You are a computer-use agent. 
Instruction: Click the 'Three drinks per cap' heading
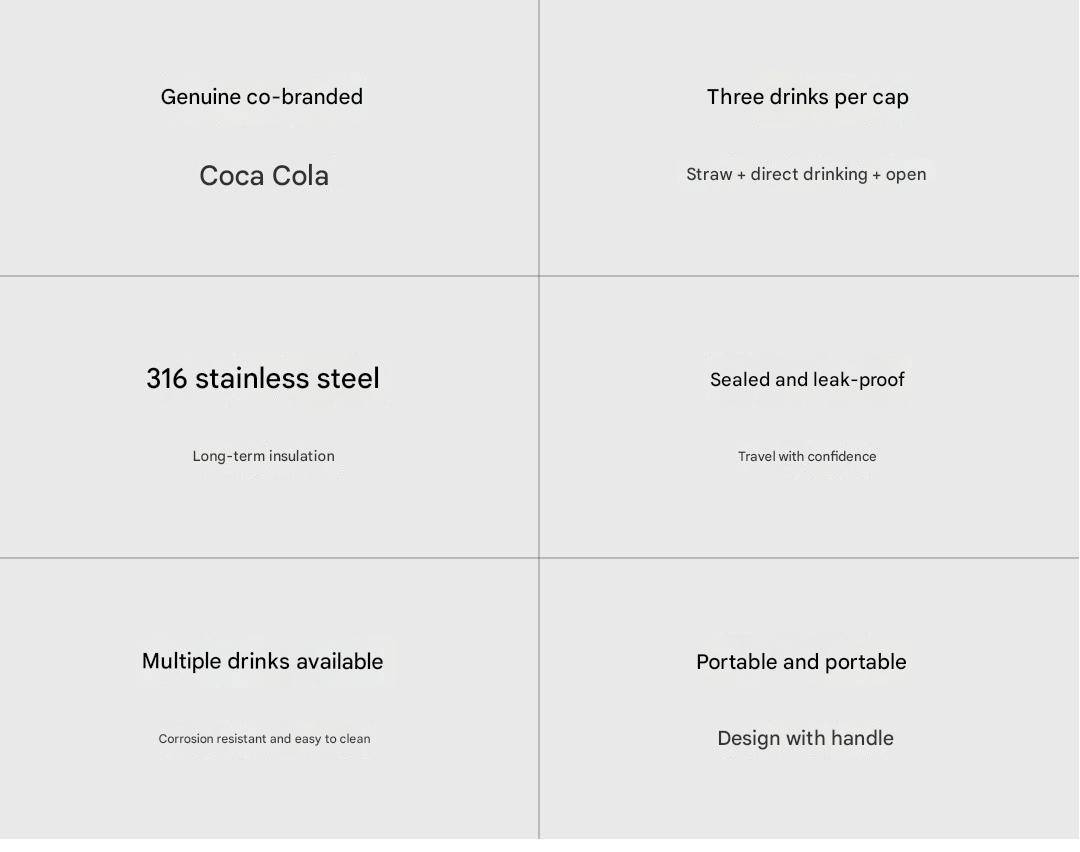[x=807, y=97]
